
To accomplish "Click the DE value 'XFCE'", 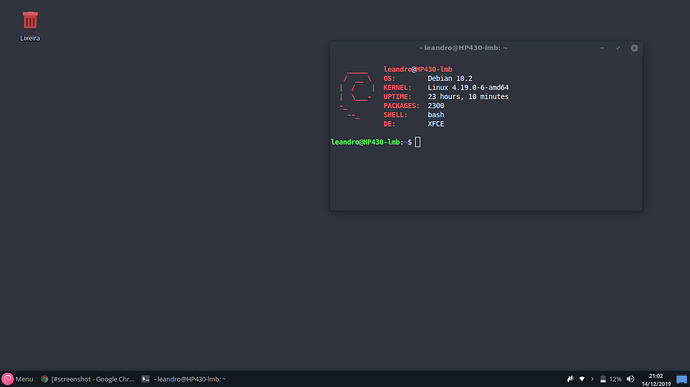I will (436, 124).
